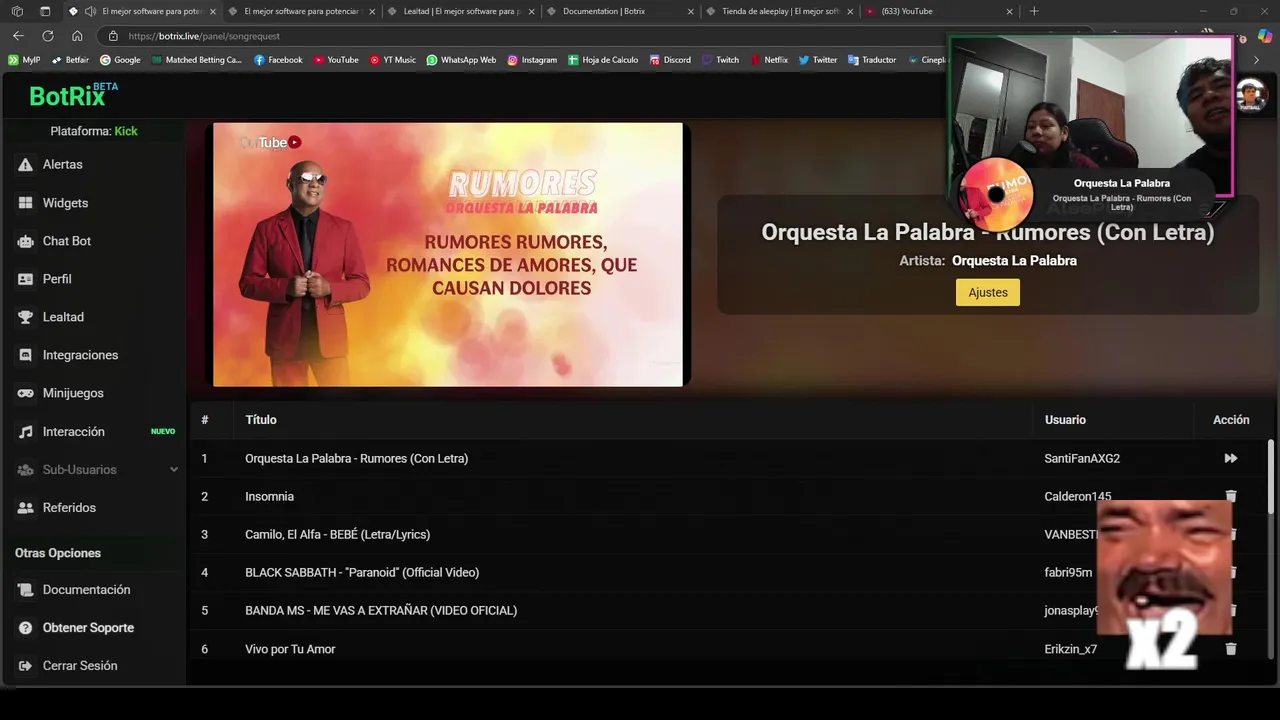This screenshot has height=720, width=1280.
Task: Switch to the second Botrix tab
Action: click(x=301, y=11)
